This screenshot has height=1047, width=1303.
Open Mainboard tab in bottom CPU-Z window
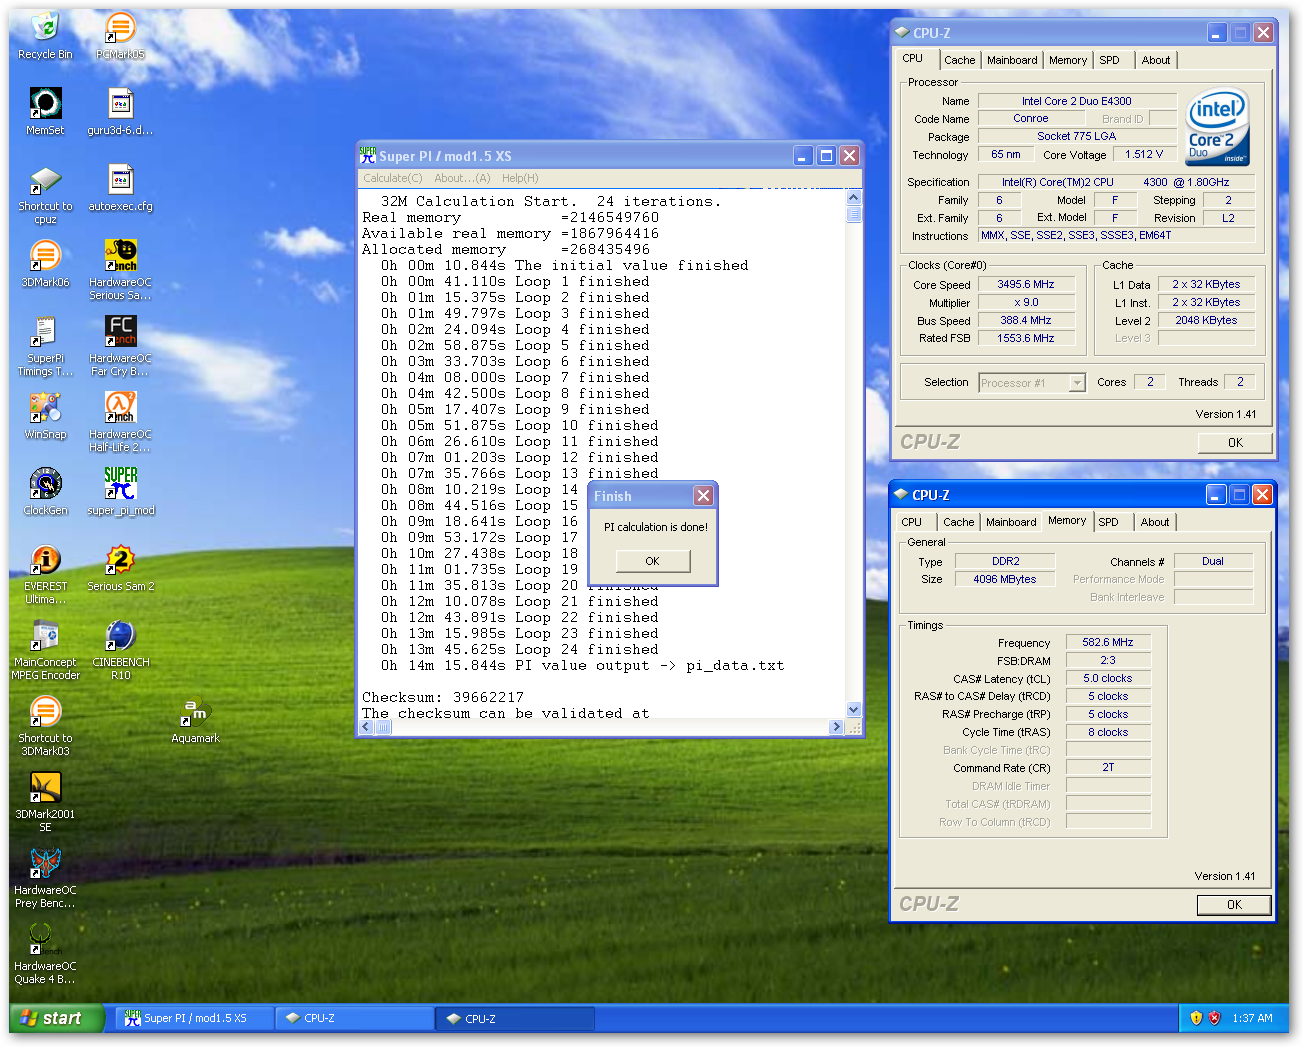pyautogui.click(x=1011, y=522)
